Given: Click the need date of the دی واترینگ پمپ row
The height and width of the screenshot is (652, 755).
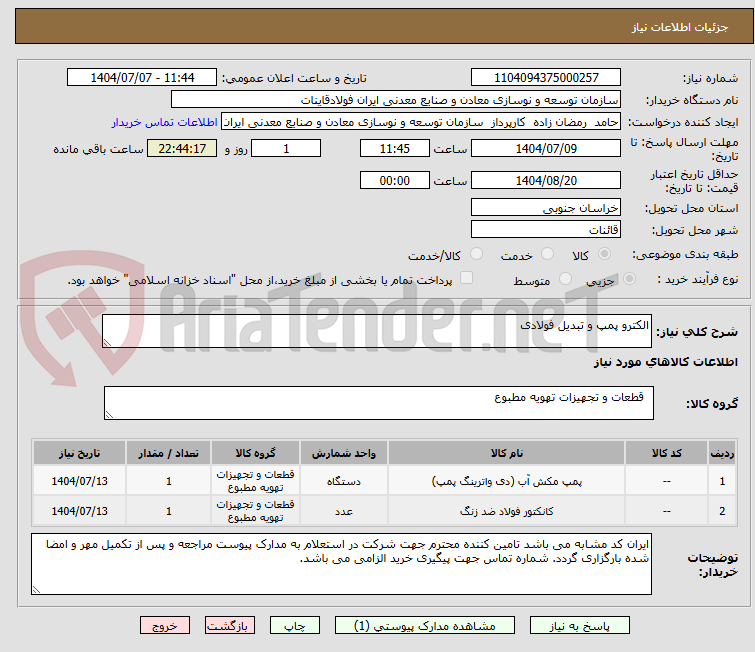Looking at the screenshot, I should pos(79,481).
